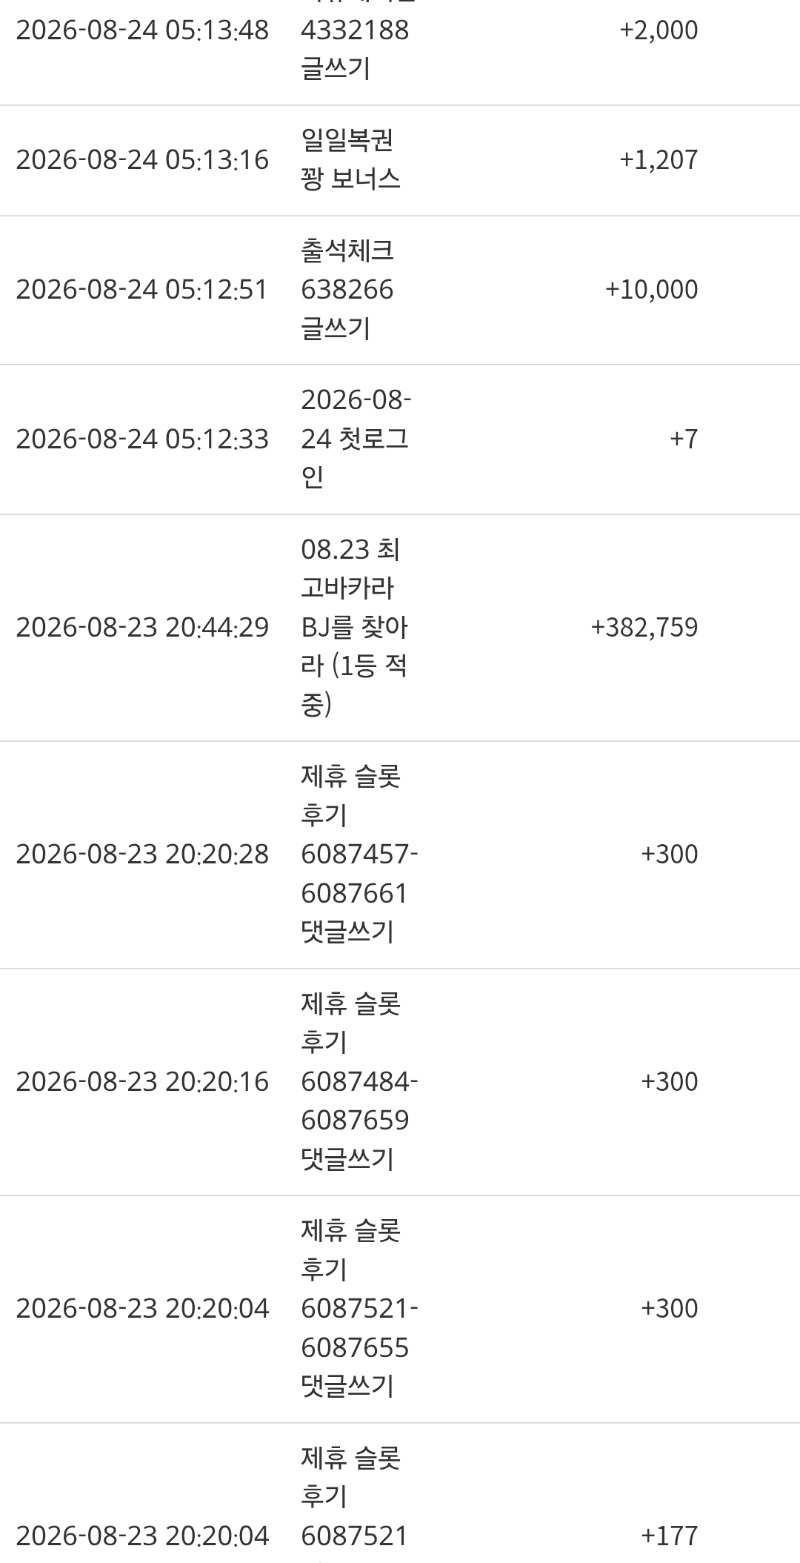Tap the 일일복권 꽝 보너스 description
This screenshot has height=1563, width=800.
coord(351,160)
